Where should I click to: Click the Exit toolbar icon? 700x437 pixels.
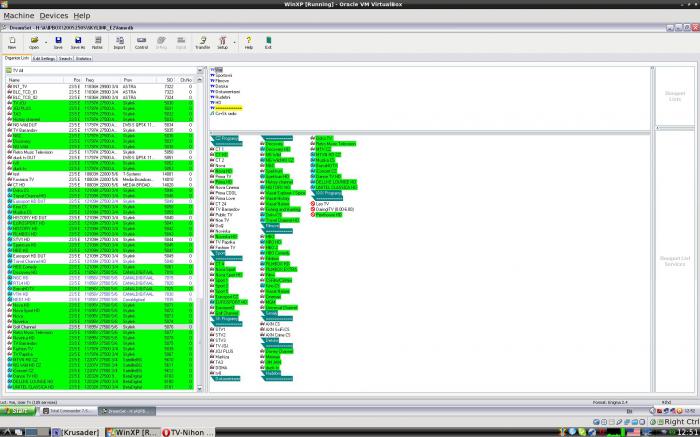click(268, 43)
